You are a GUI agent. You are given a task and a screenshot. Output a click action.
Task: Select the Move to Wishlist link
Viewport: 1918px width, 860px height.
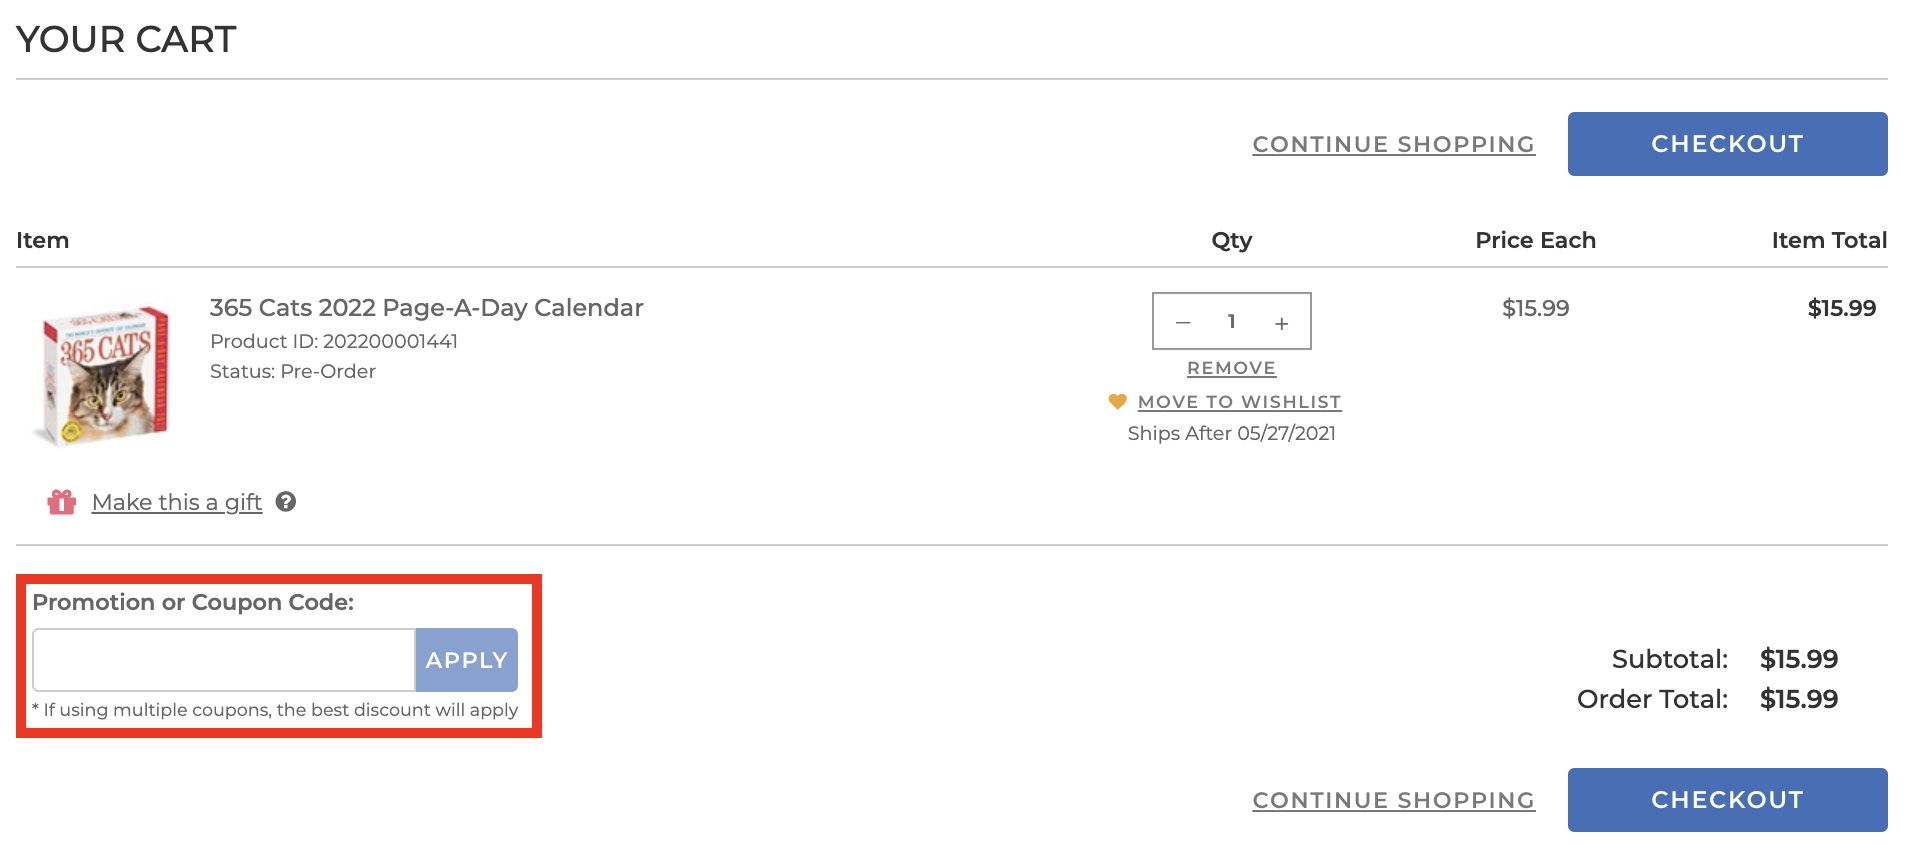coord(1239,402)
